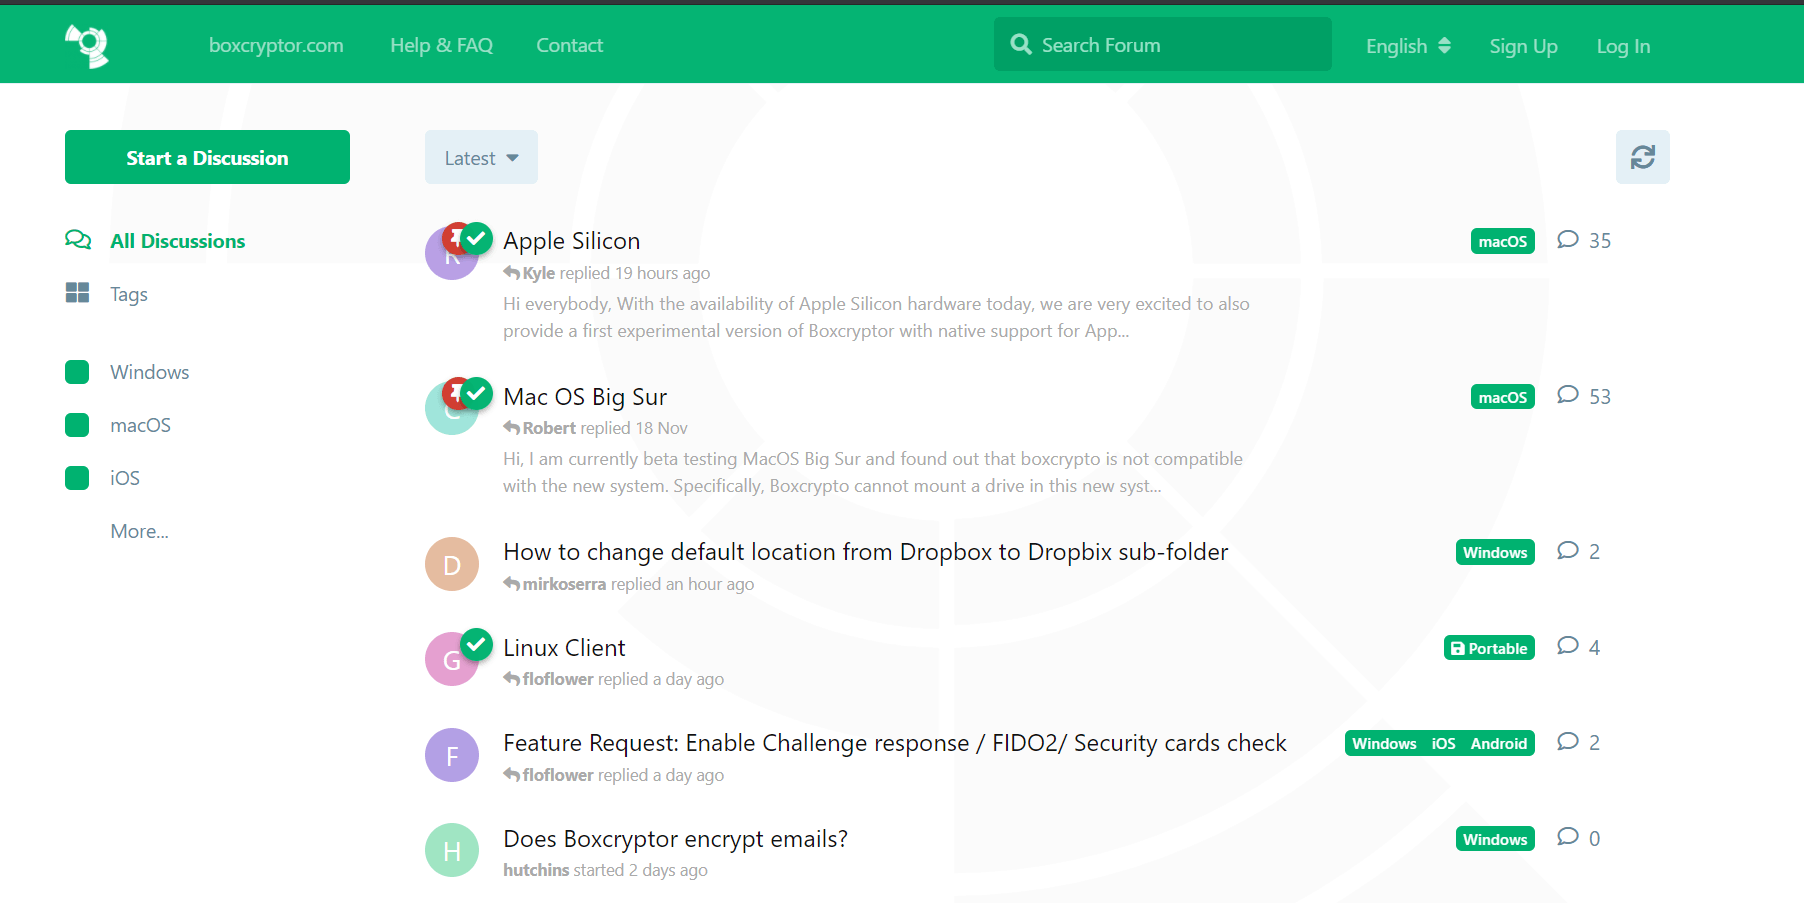Click username Kyle under Apple Silicon
This screenshot has height=903, width=1804.
(539, 273)
